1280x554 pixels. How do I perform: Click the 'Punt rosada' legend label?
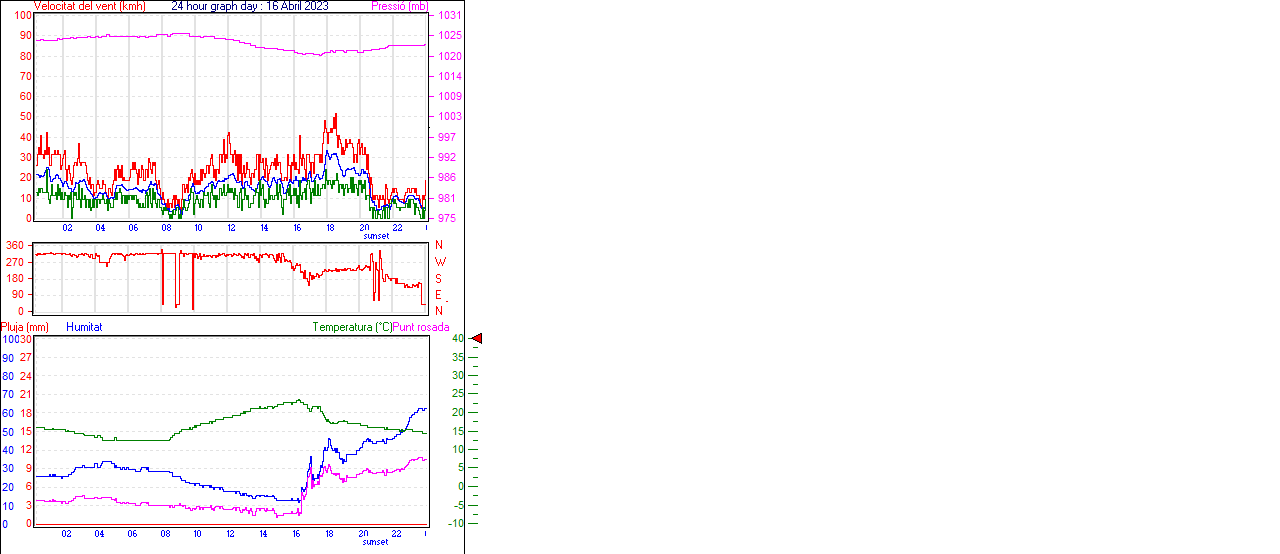coord(421,327)
